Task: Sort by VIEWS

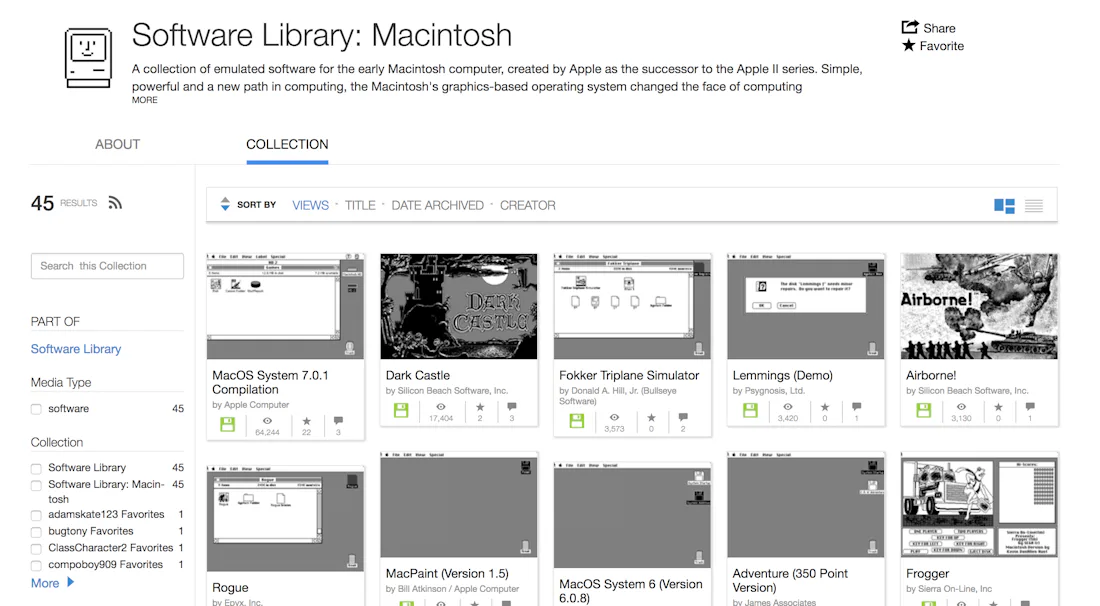Action: tap(310, 206)
